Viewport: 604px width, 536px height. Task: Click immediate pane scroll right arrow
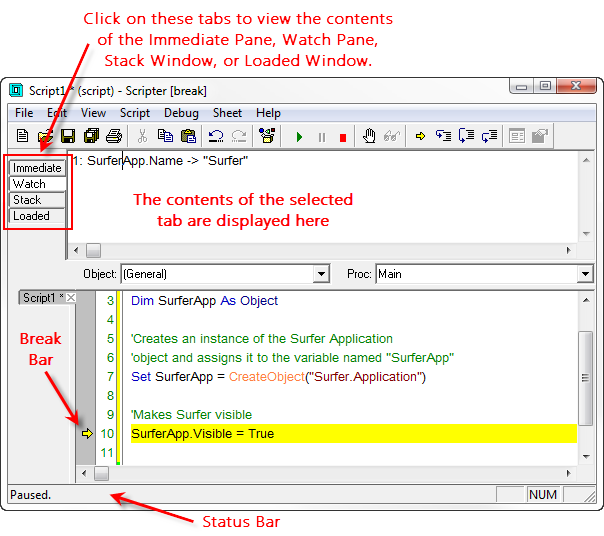(569, 250)
